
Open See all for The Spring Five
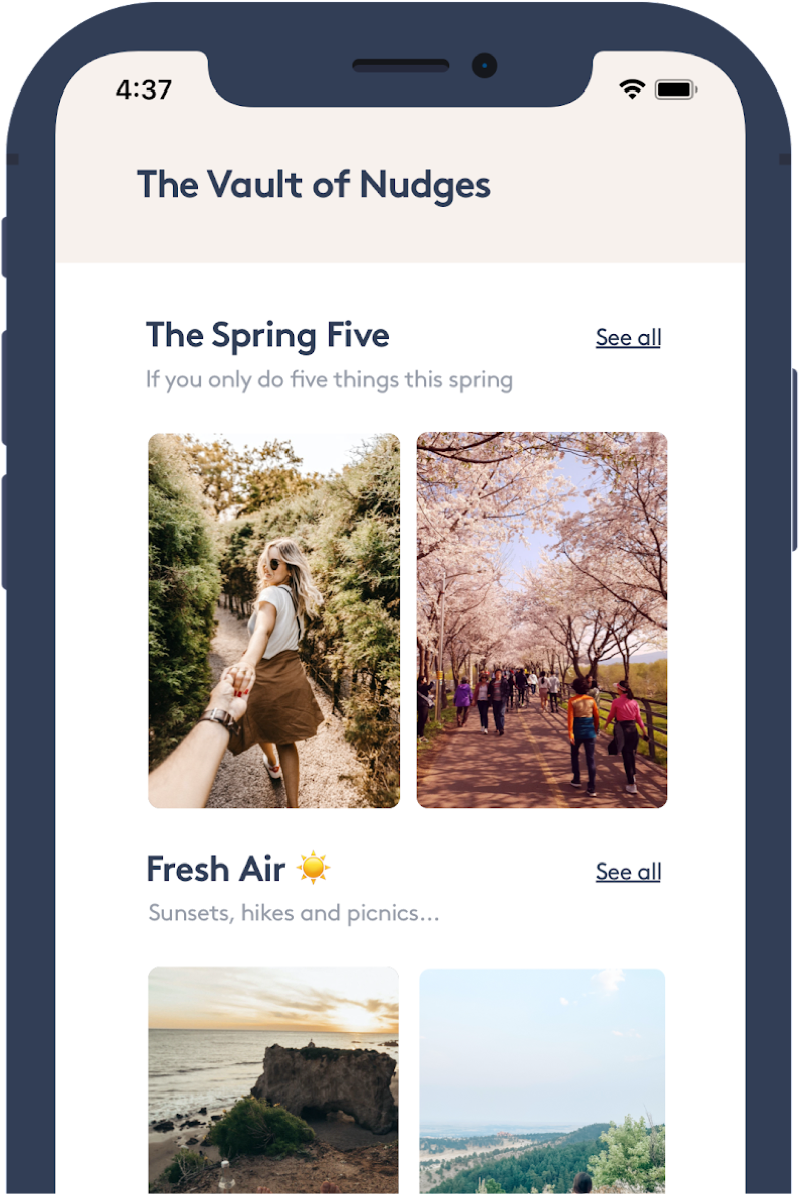[x=628, y=337]
